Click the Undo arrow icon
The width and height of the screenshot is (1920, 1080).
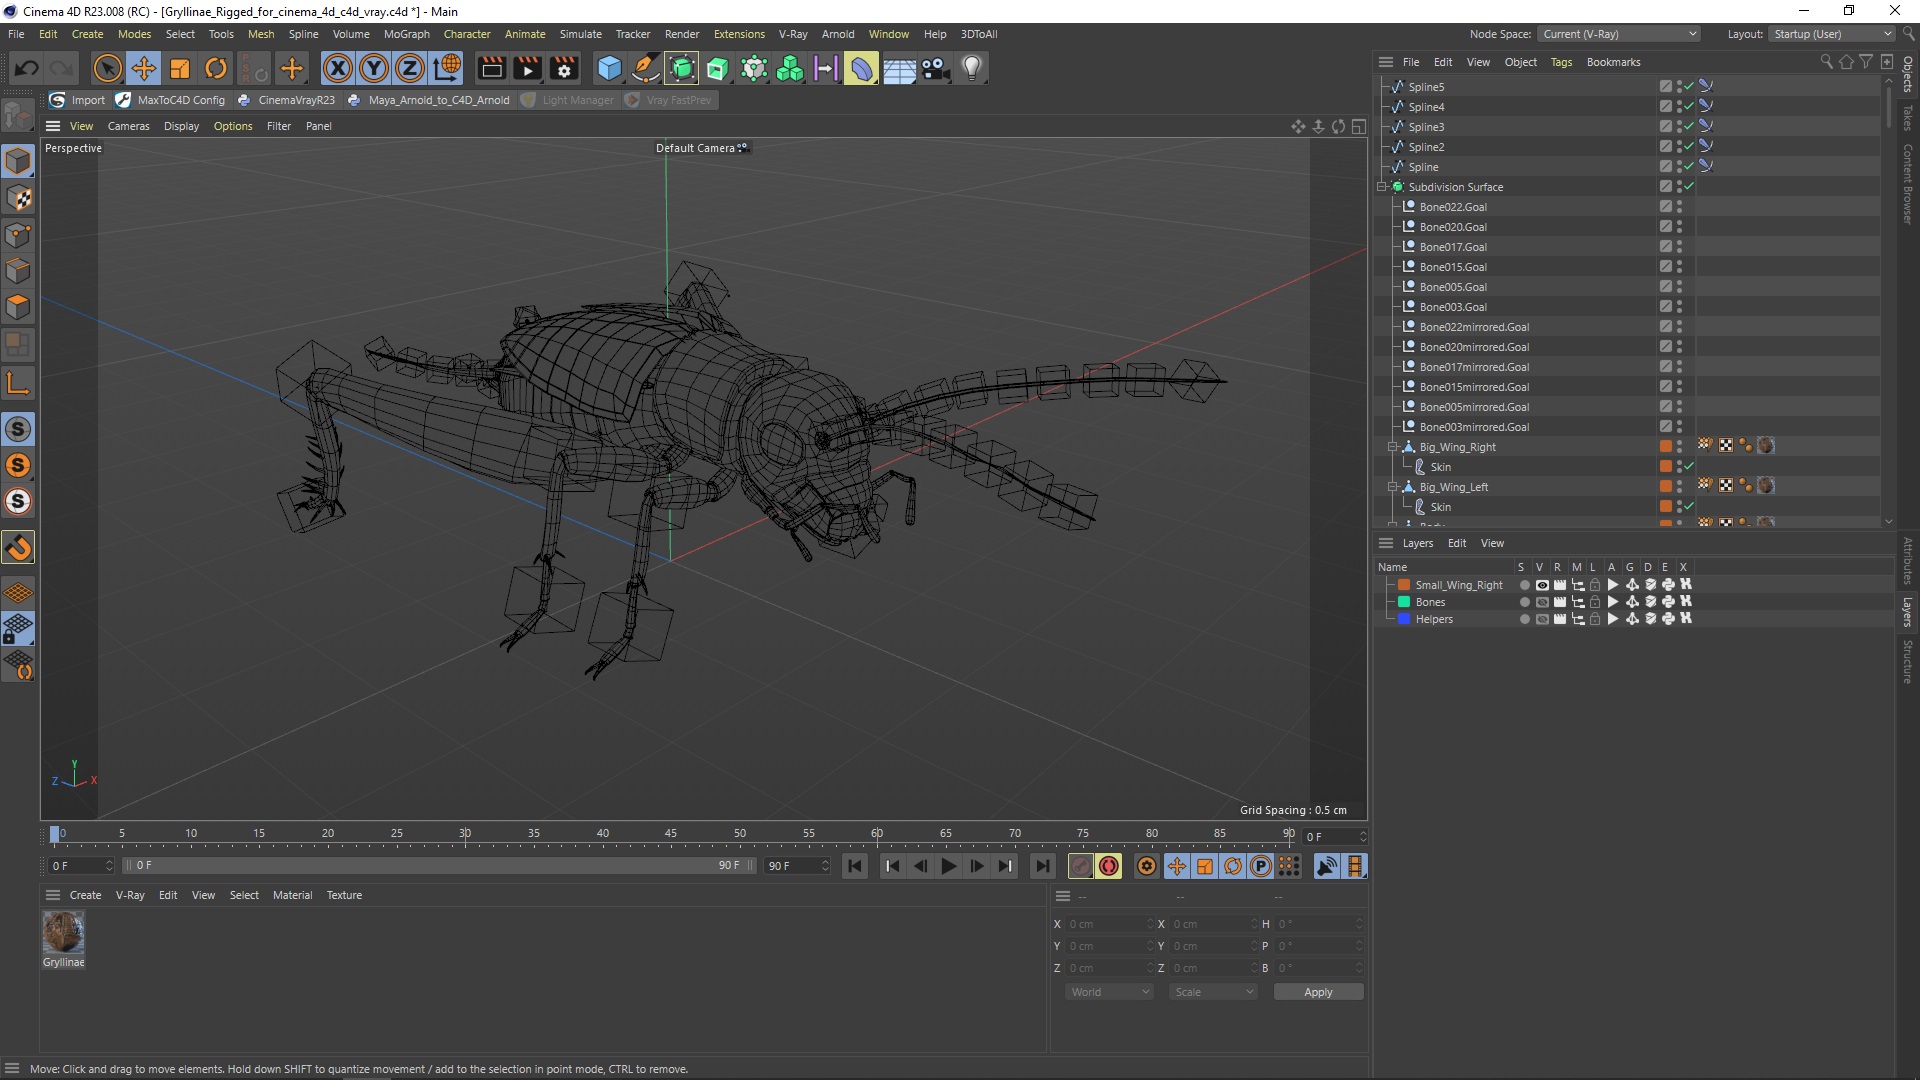tap(27, 68)
